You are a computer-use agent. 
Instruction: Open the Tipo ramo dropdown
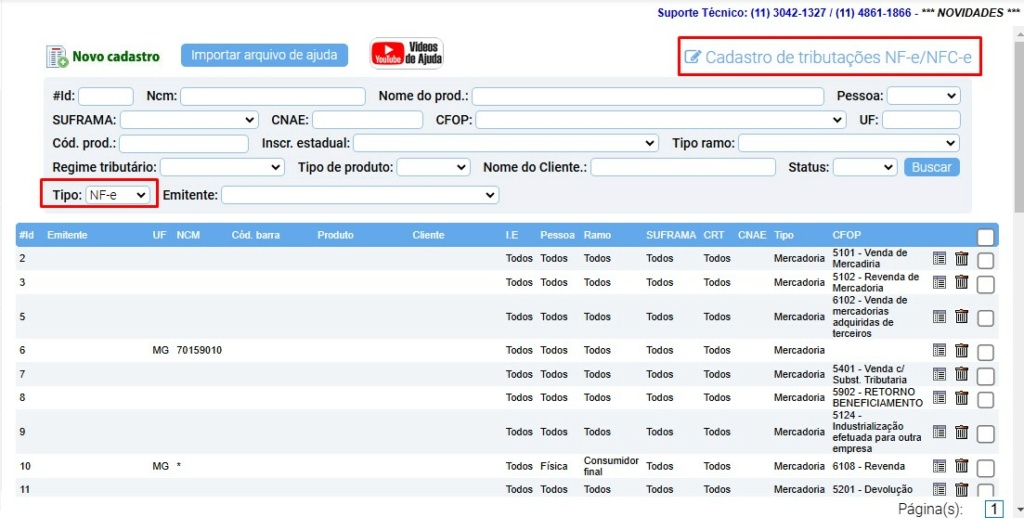(x=848, y=143)
